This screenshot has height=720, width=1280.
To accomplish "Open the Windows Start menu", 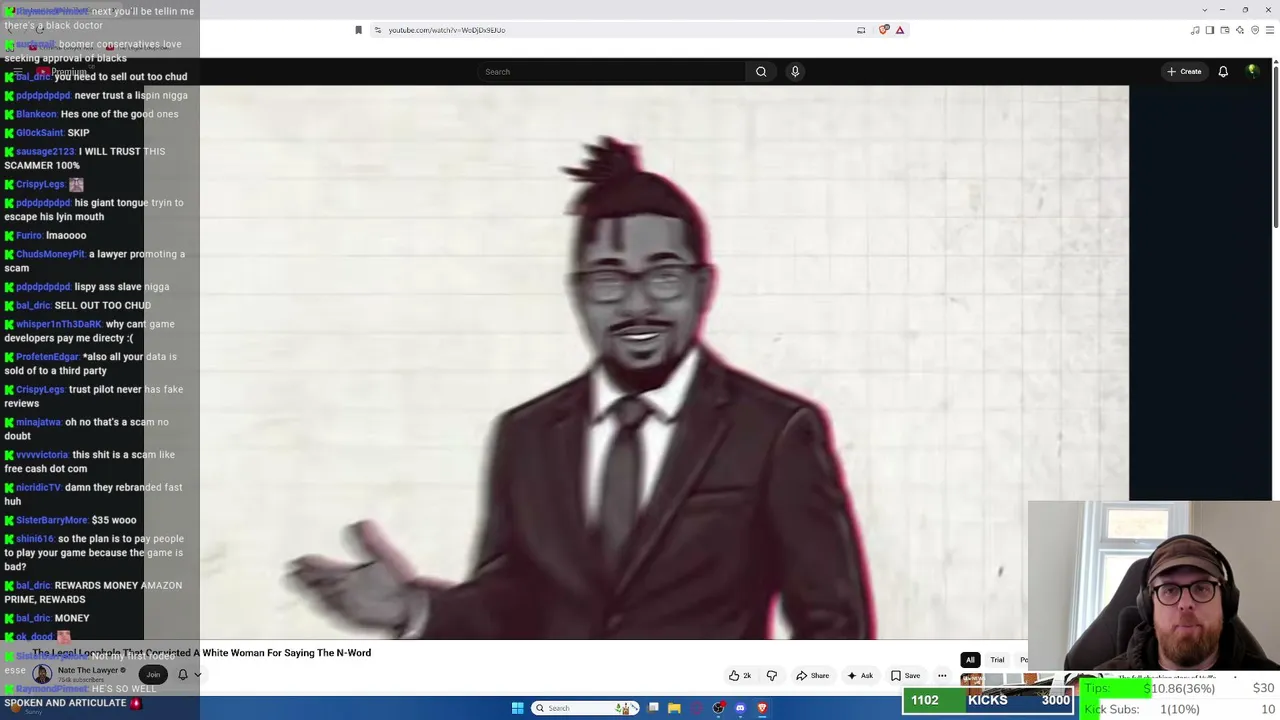I will tap(517, 708).
